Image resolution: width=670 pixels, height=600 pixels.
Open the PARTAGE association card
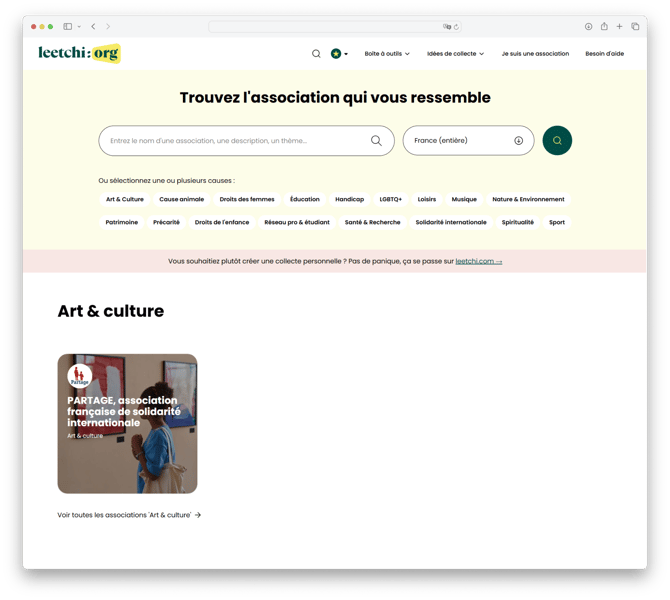(127, 424)
